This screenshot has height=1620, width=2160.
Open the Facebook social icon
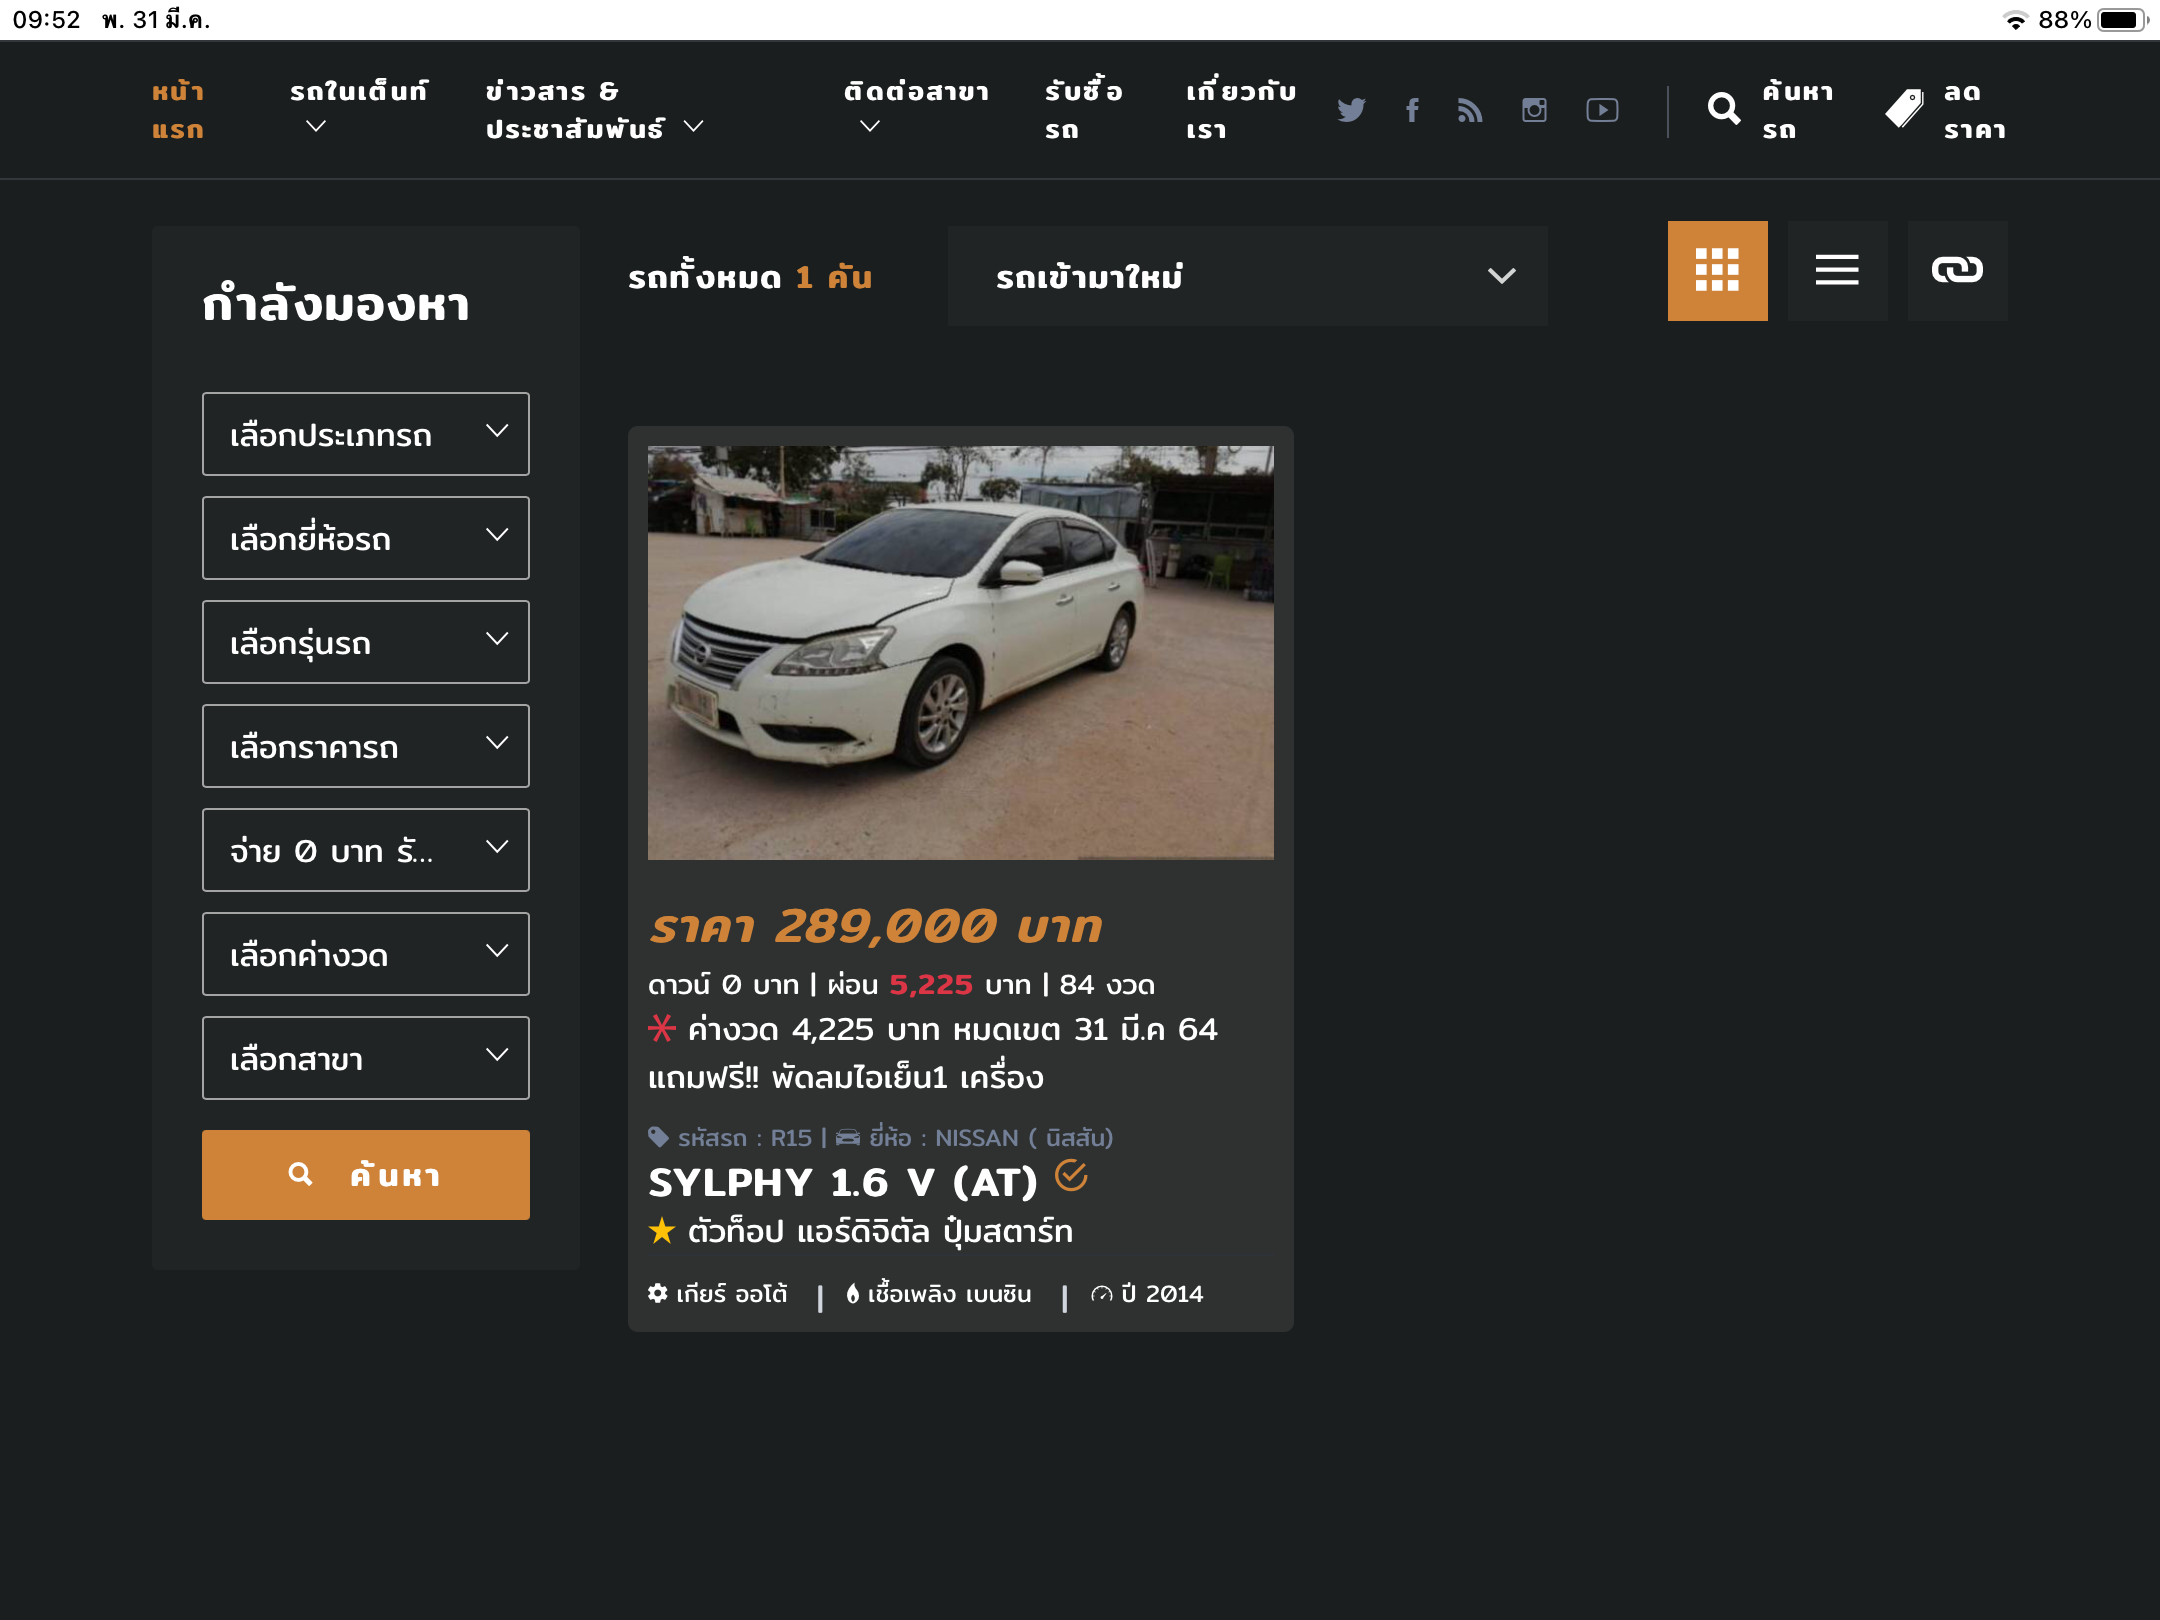pos(1412,110)
